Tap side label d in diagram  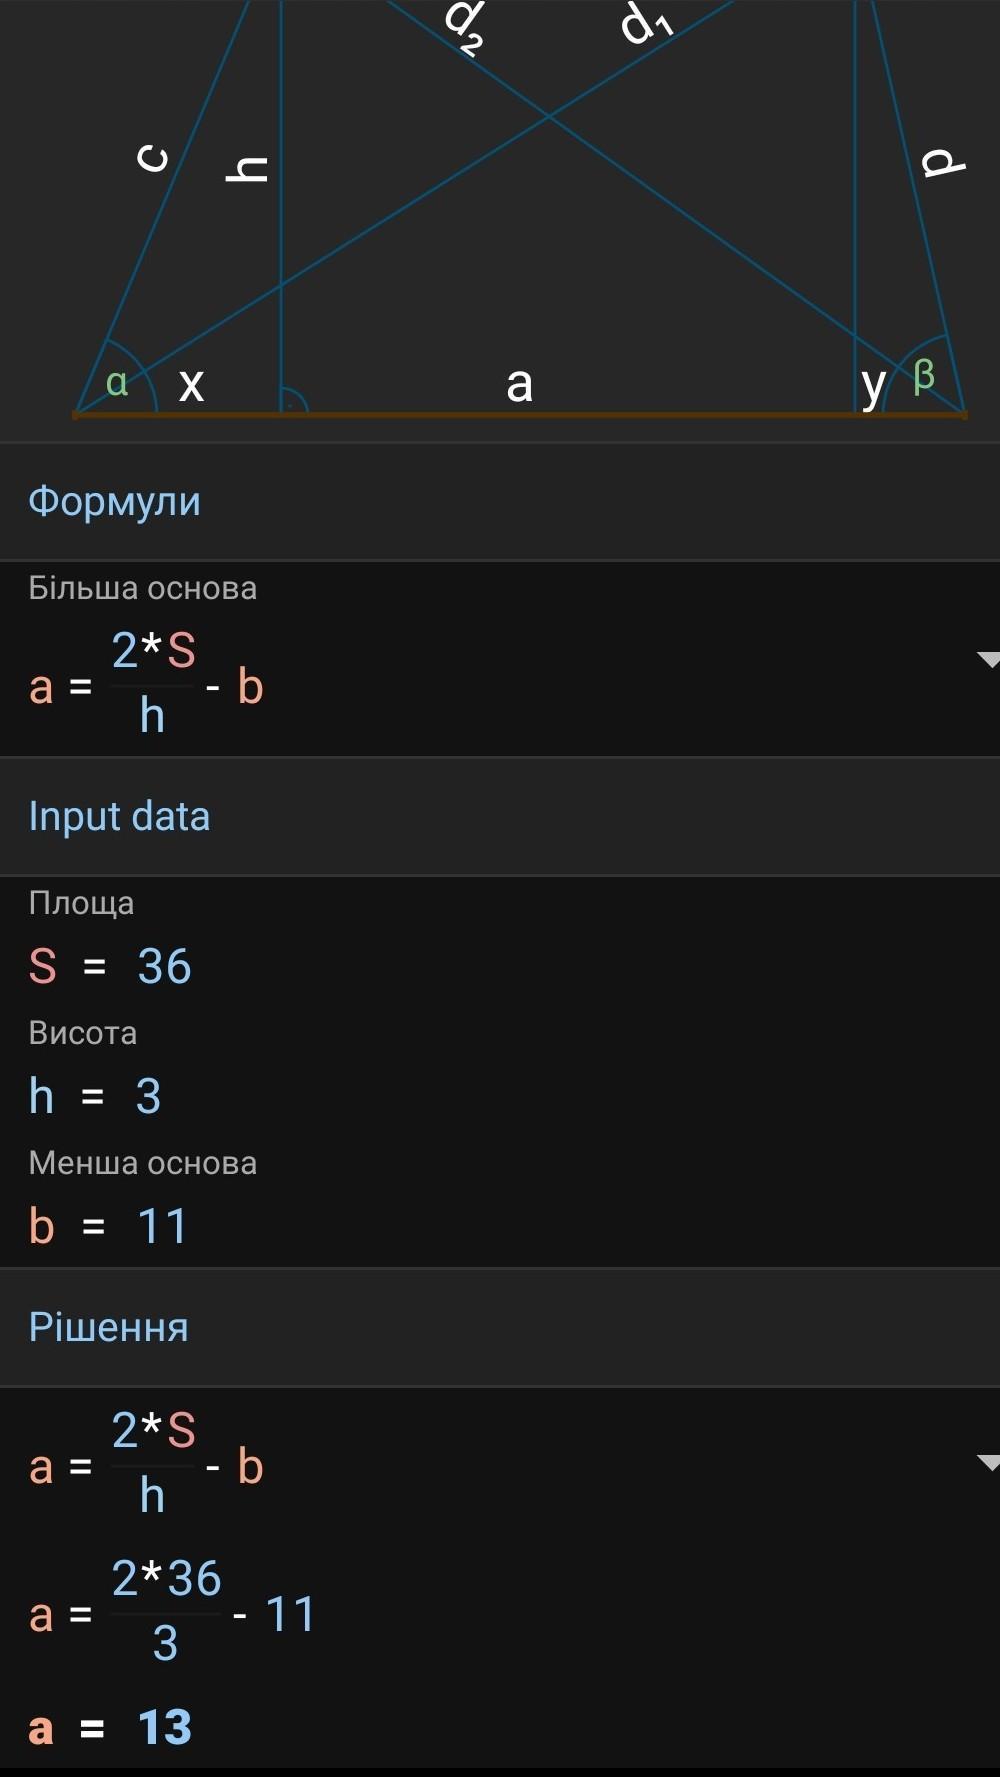click(x=942, y=161)
